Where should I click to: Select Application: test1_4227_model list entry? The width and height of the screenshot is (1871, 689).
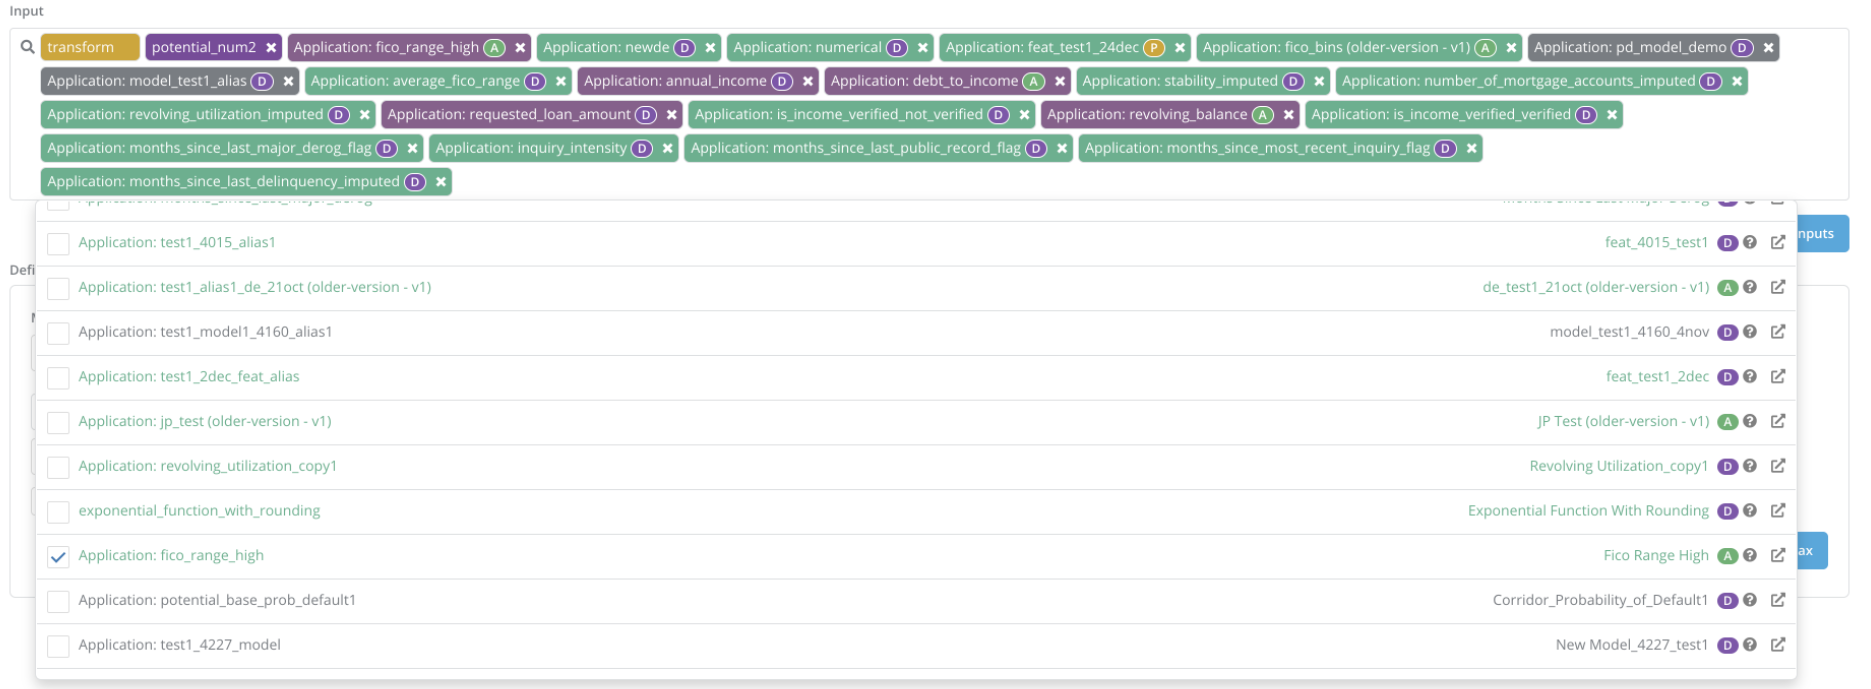tap(180, 645)
